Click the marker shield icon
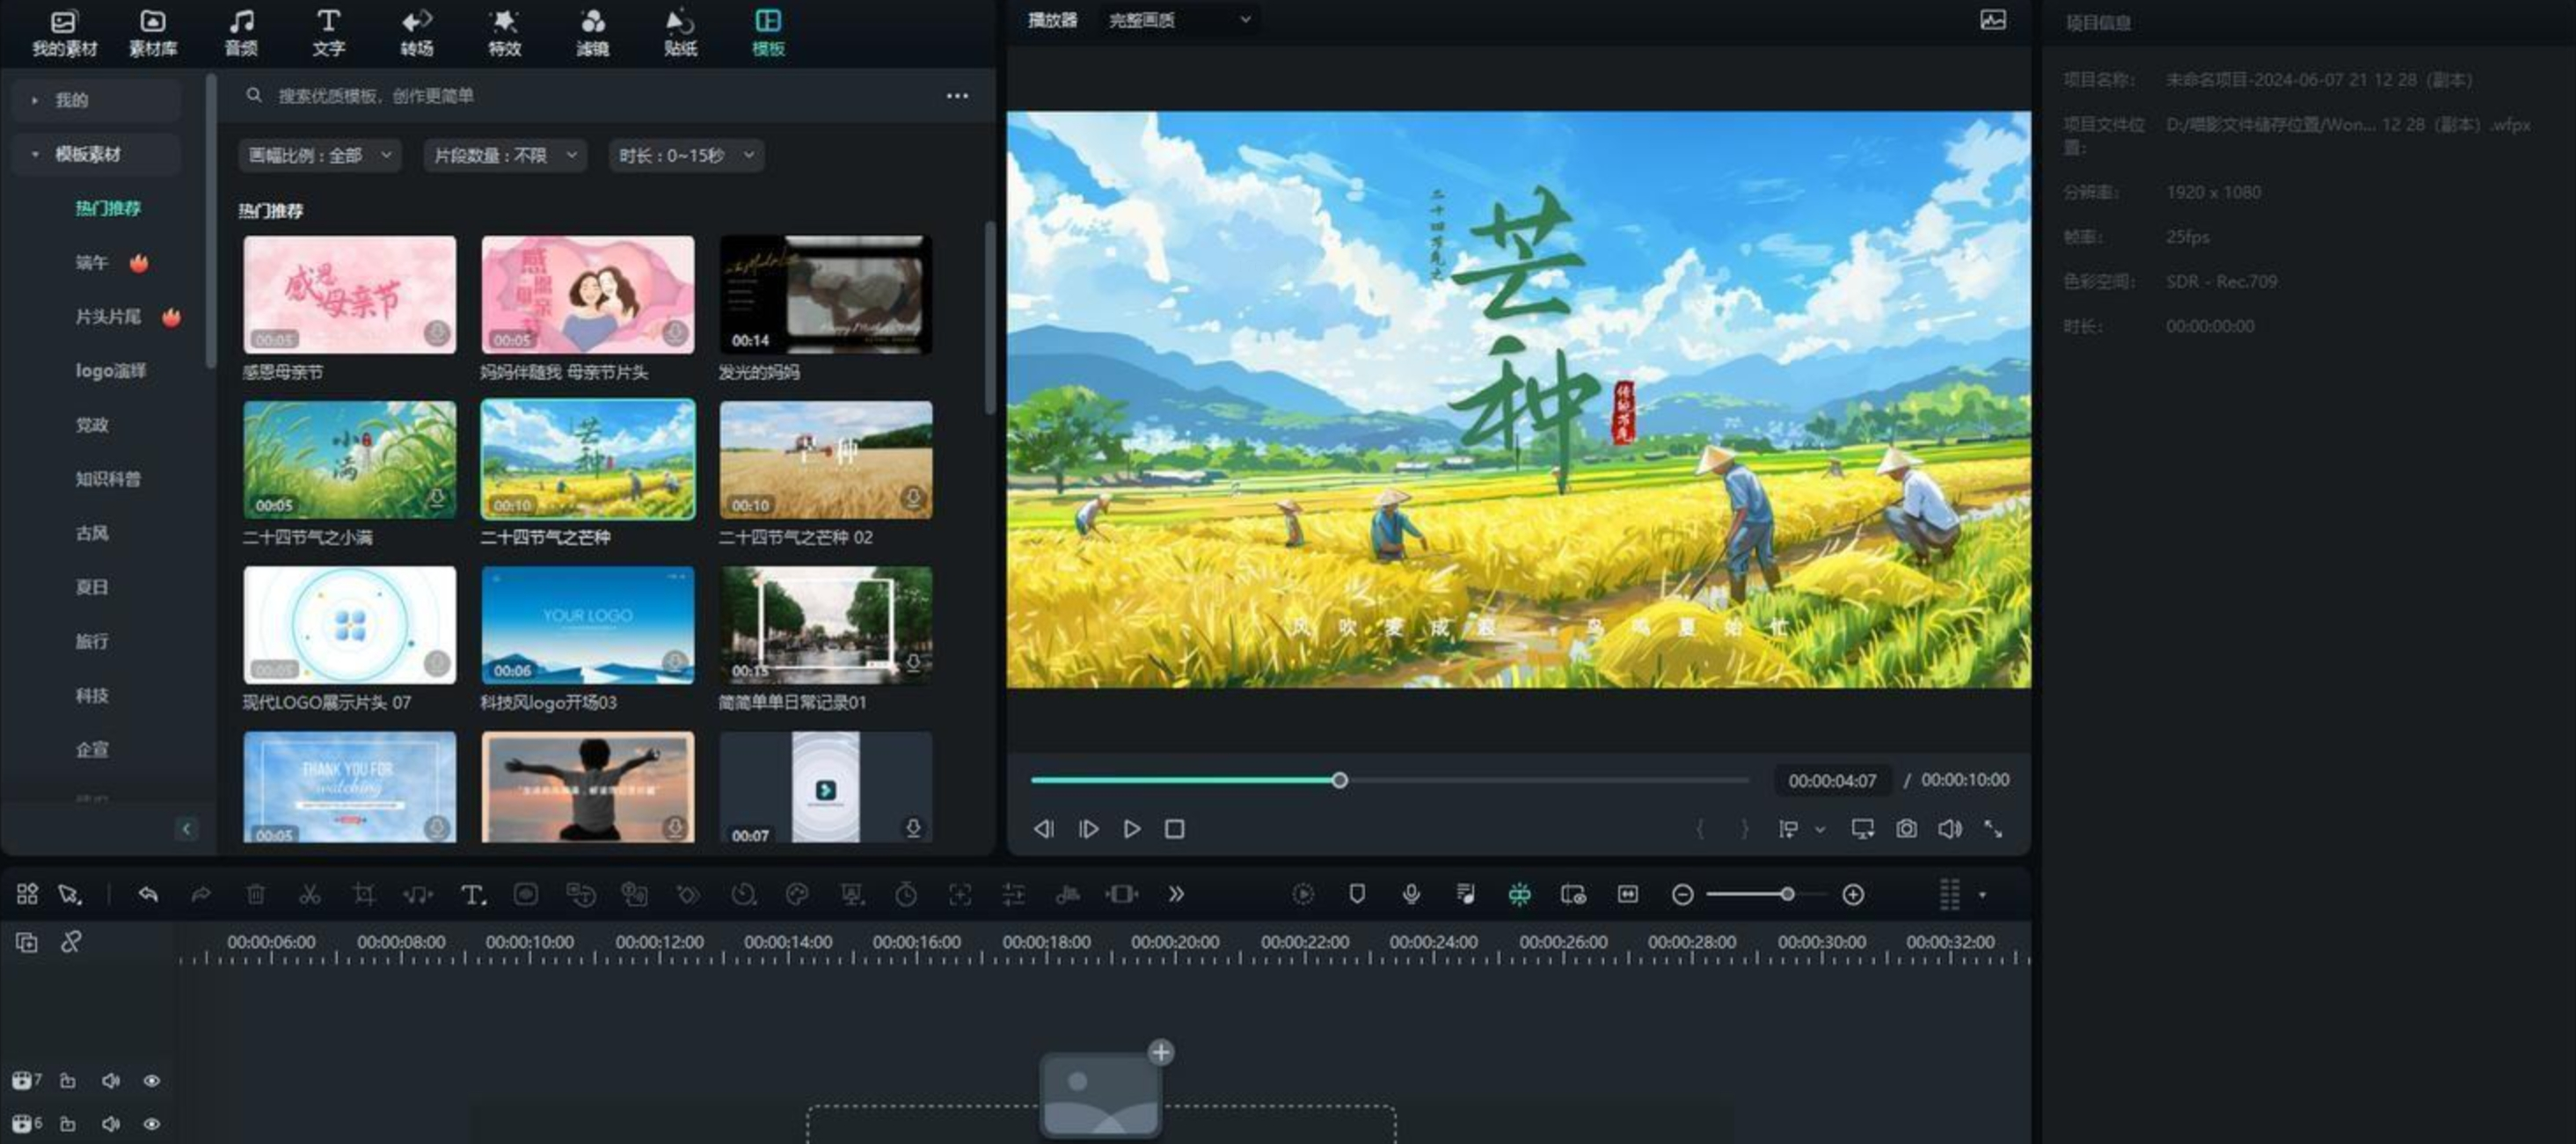2576x1144 pixels. click(x=1357, y=894)
